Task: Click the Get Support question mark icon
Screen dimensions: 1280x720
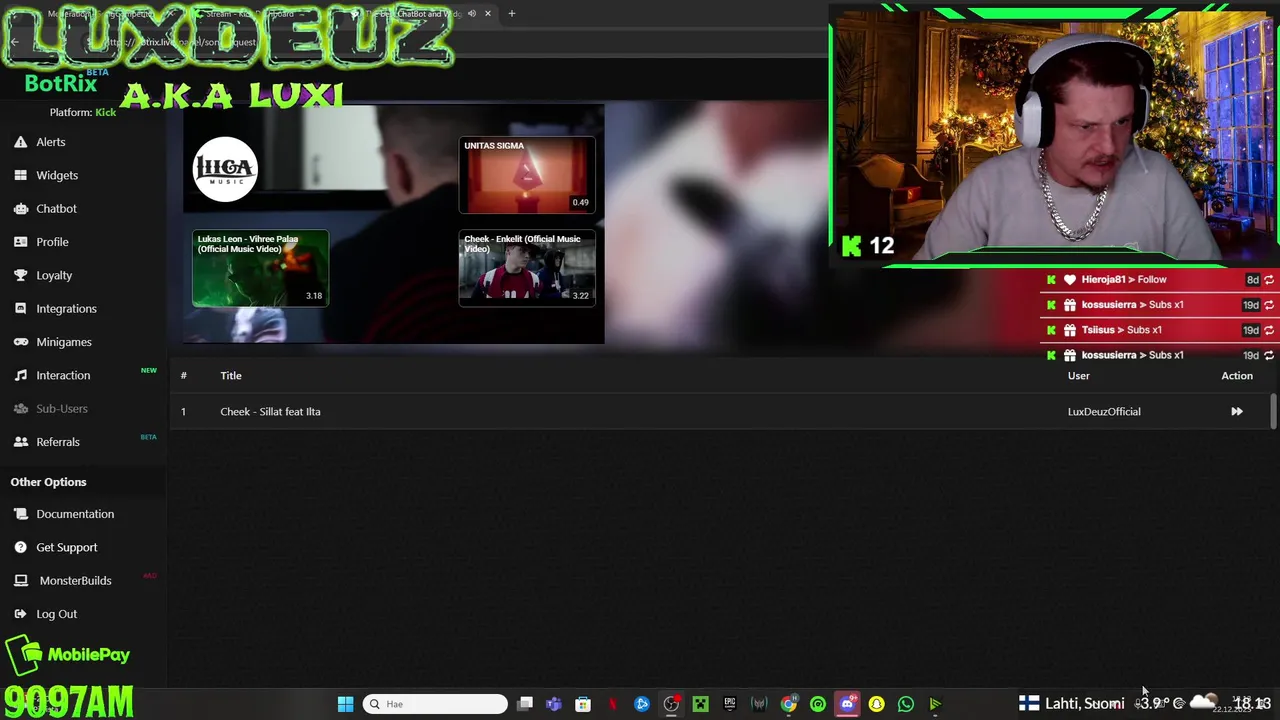Action: [20, 547]
